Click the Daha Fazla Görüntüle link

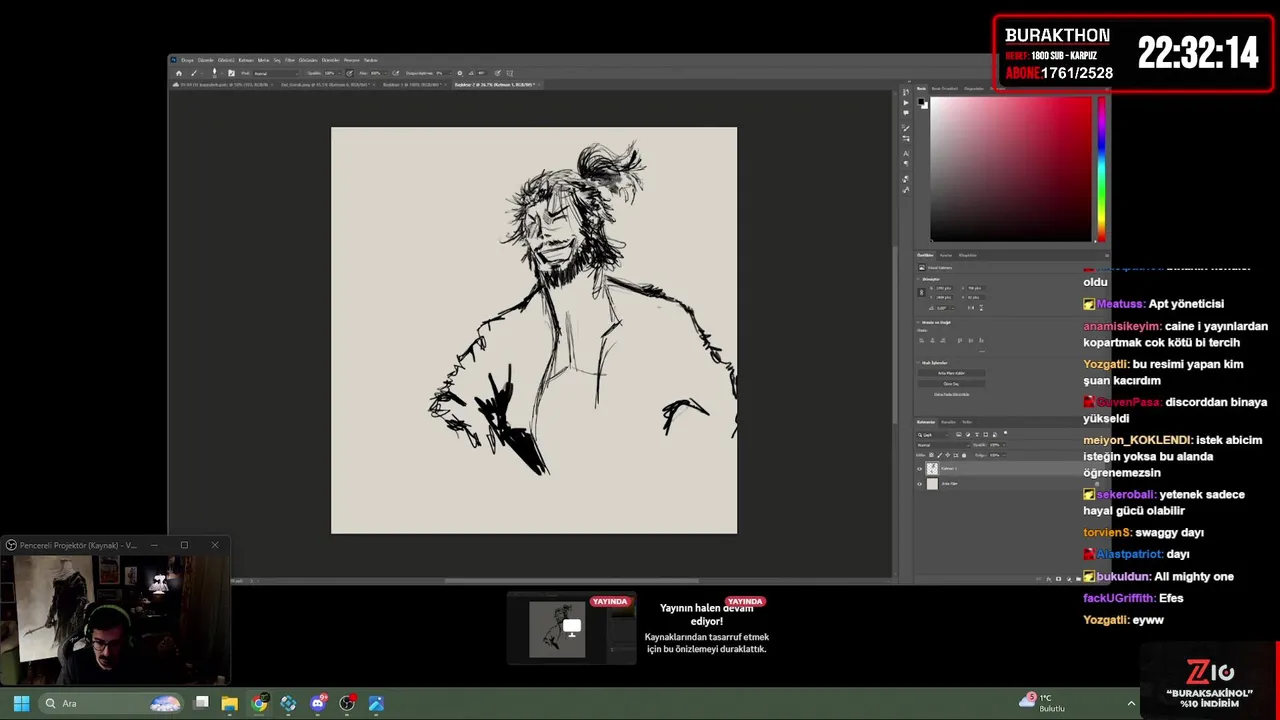tap(951, 394)
